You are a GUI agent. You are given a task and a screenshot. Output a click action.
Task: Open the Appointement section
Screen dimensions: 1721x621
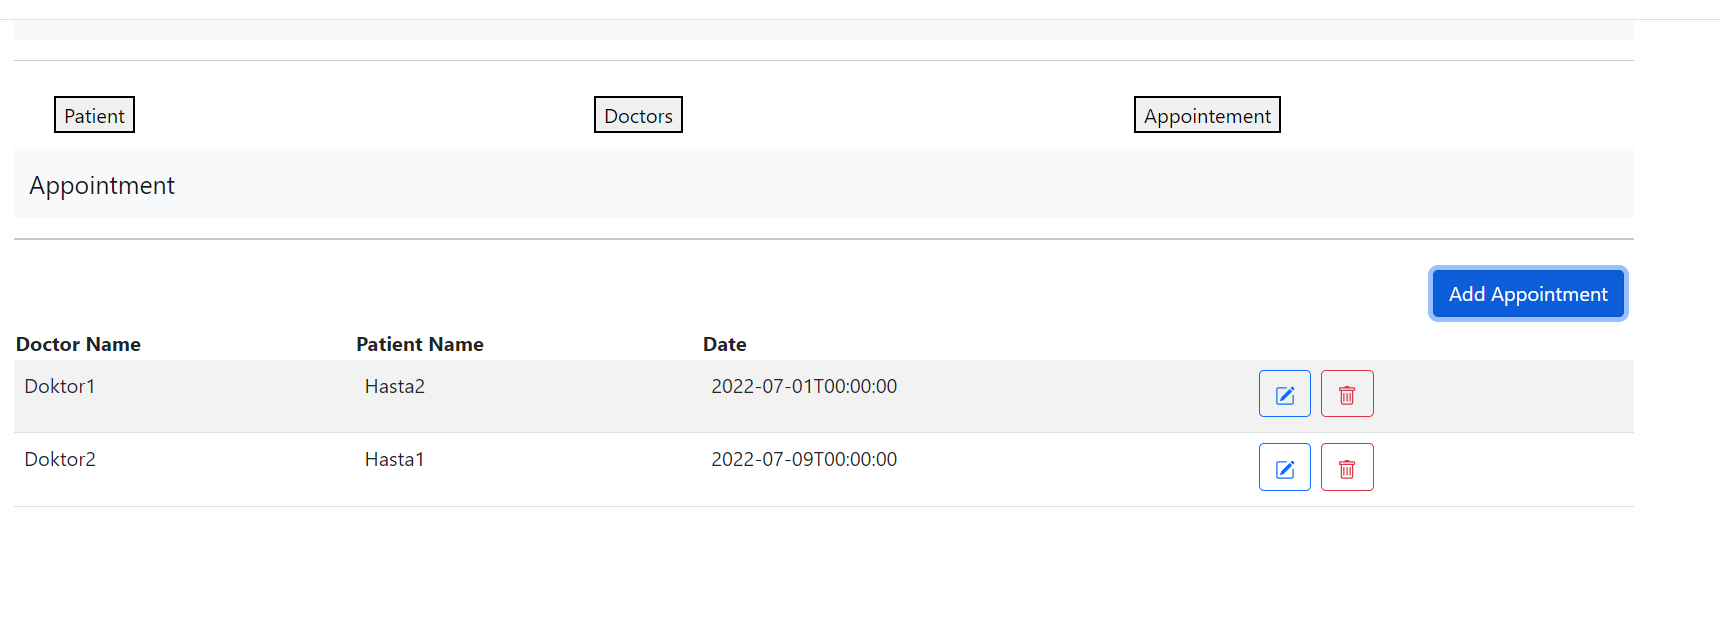click(x=1207, y=114)
